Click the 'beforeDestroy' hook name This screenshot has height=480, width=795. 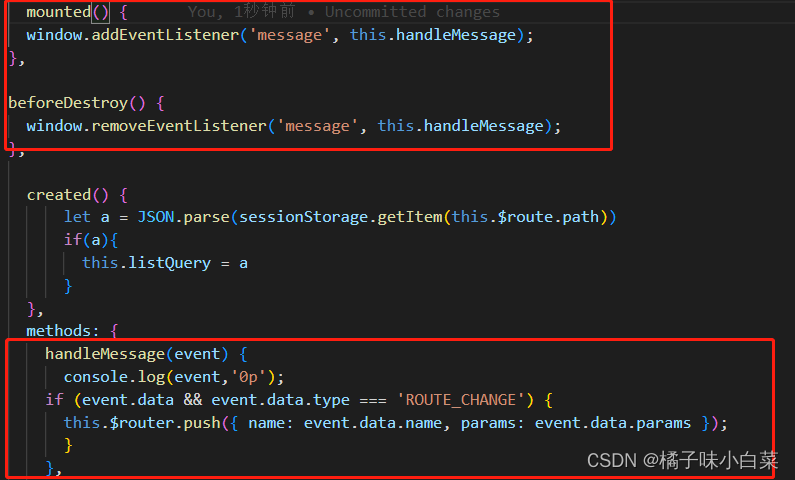68,103
